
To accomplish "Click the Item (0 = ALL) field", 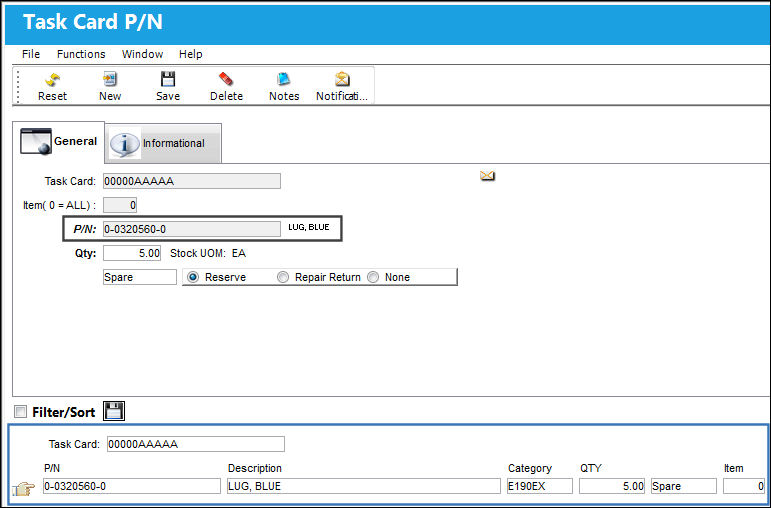I will [x=120, y=205].
